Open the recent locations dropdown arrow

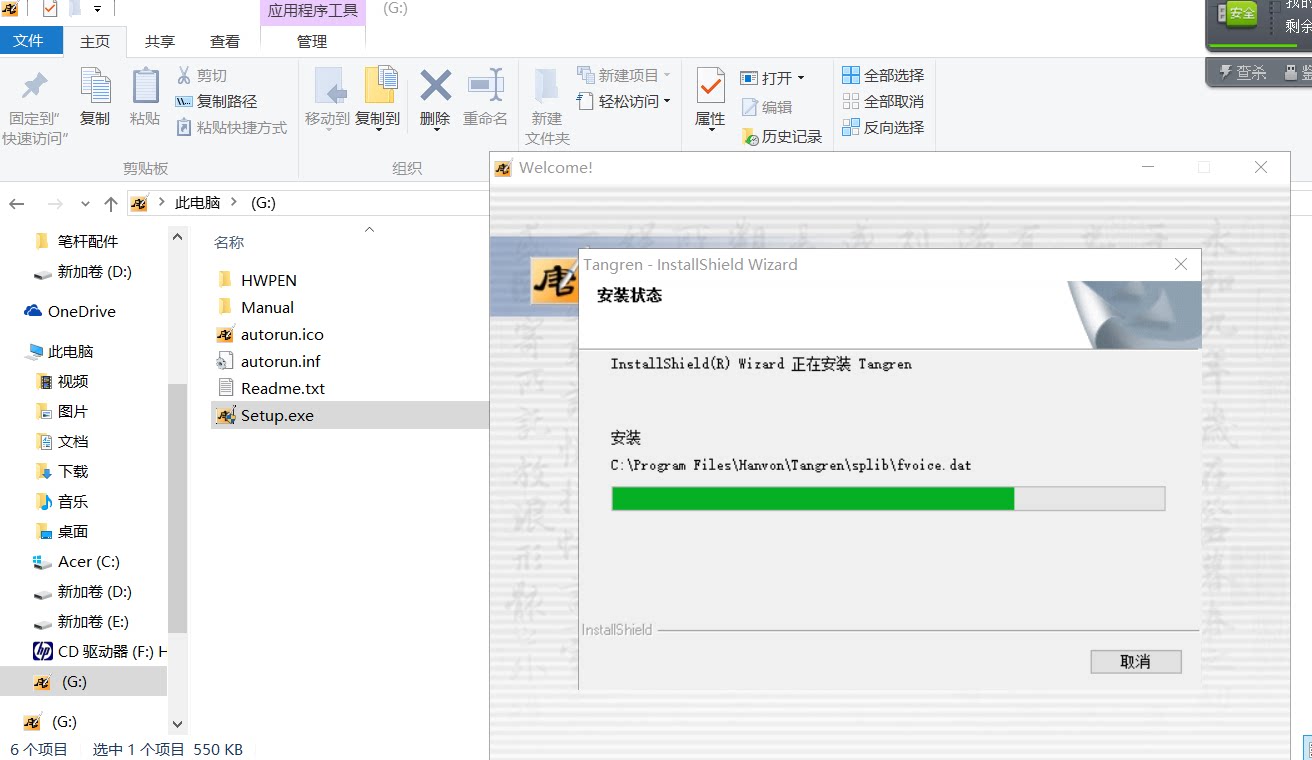pos(85,203)
